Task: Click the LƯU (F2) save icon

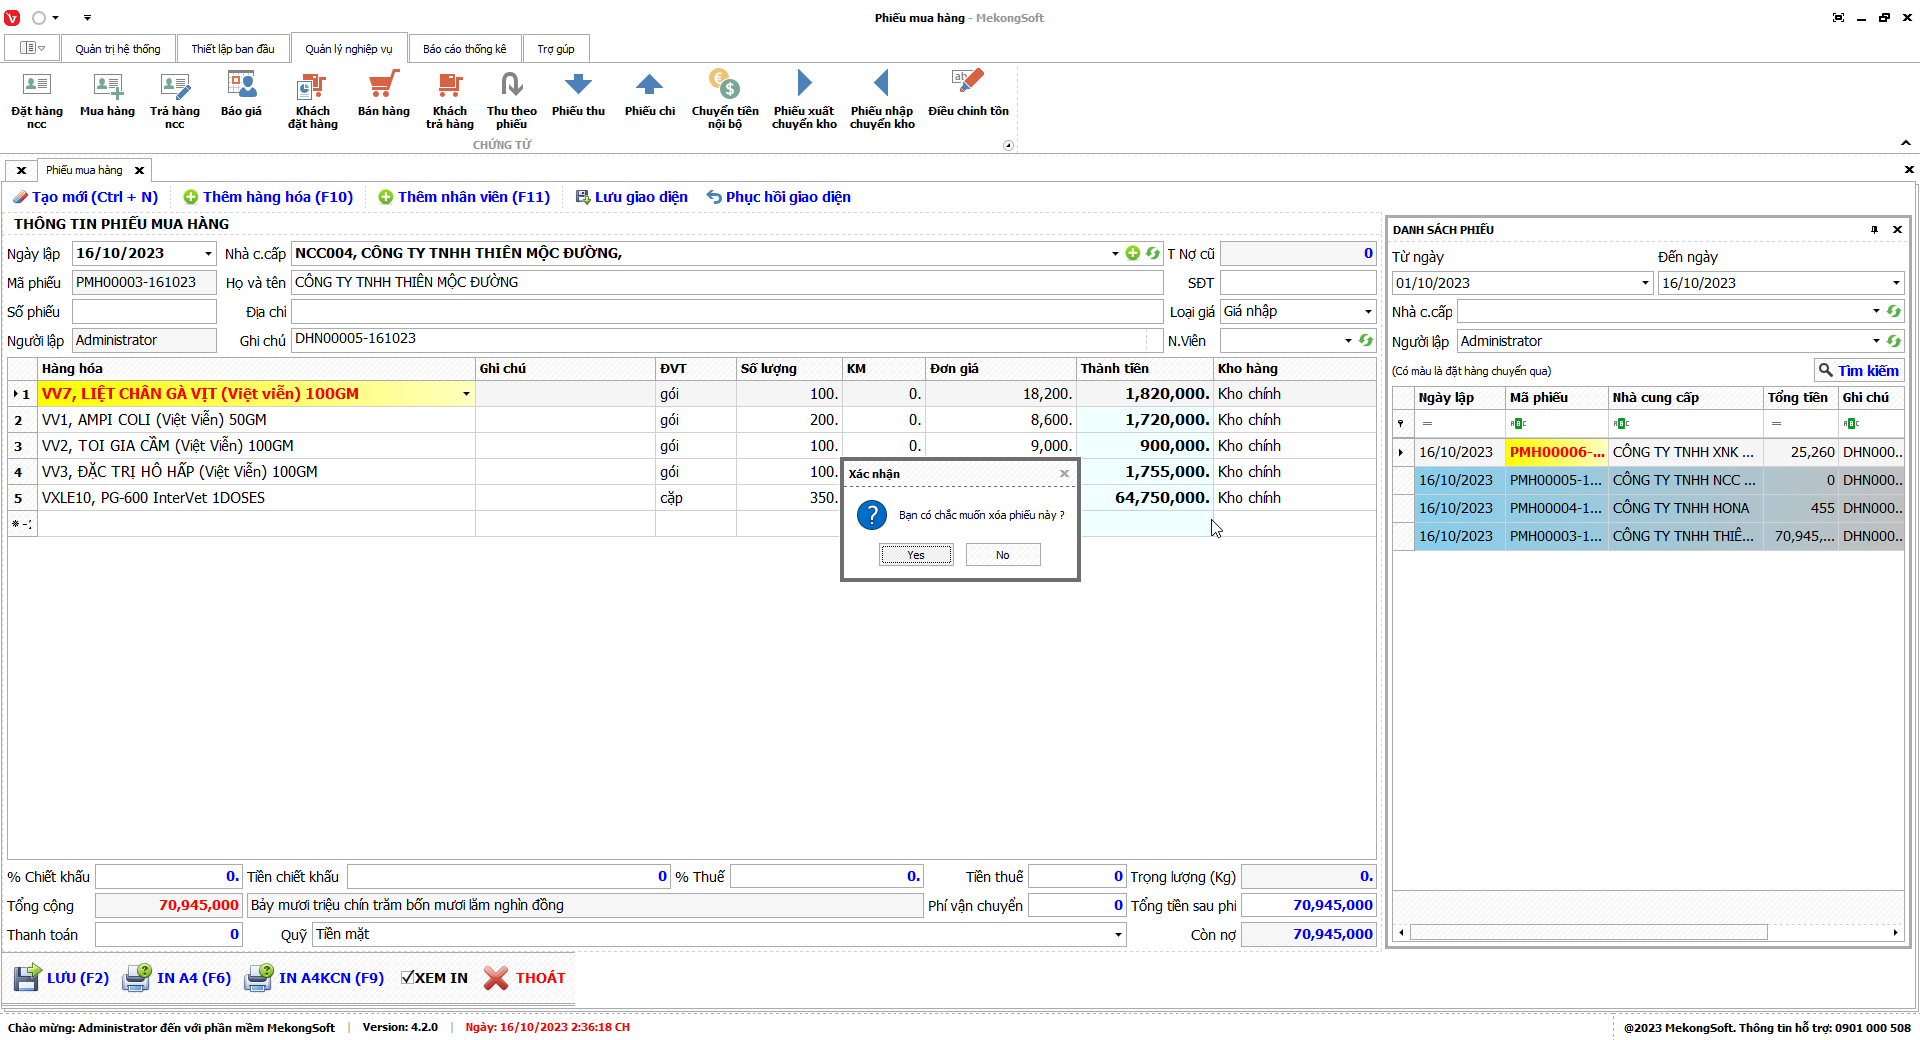Action: pyautogui.click(x=28, y=978)
